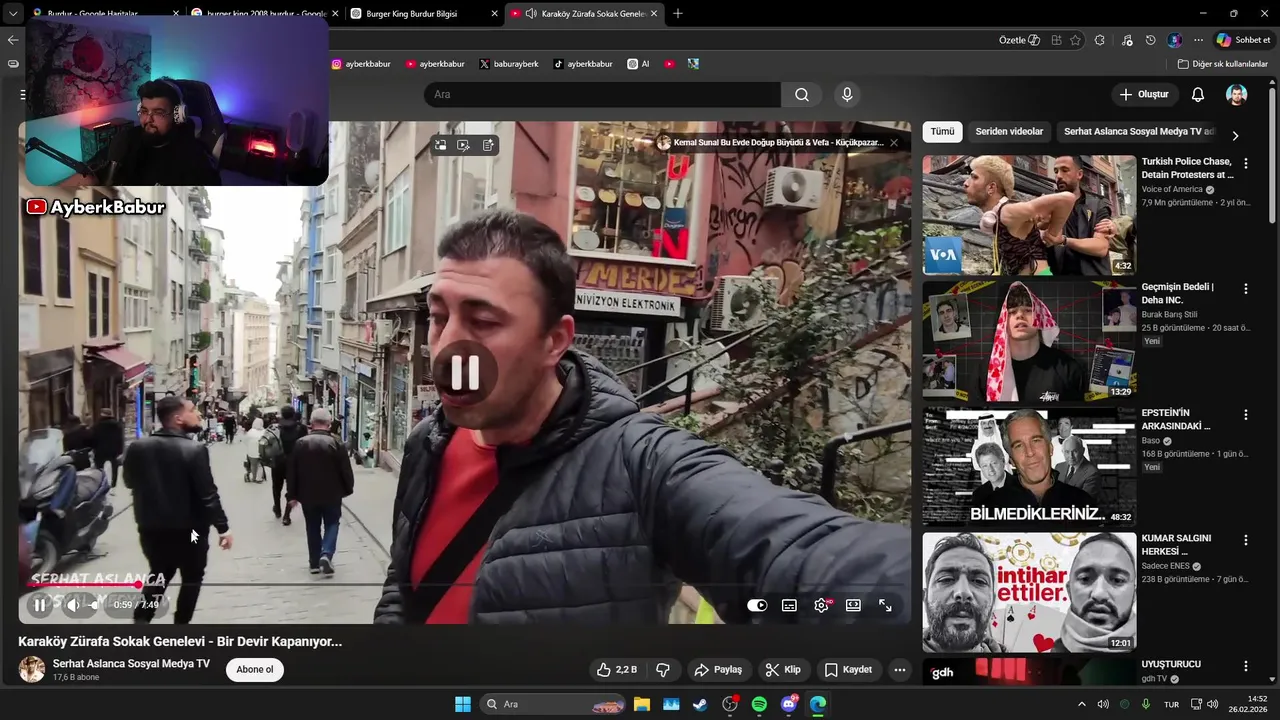This screenshot has height=720, width=1280.
Task: Click Özetle summarize in address bar
Action: tap(1019, 40)
